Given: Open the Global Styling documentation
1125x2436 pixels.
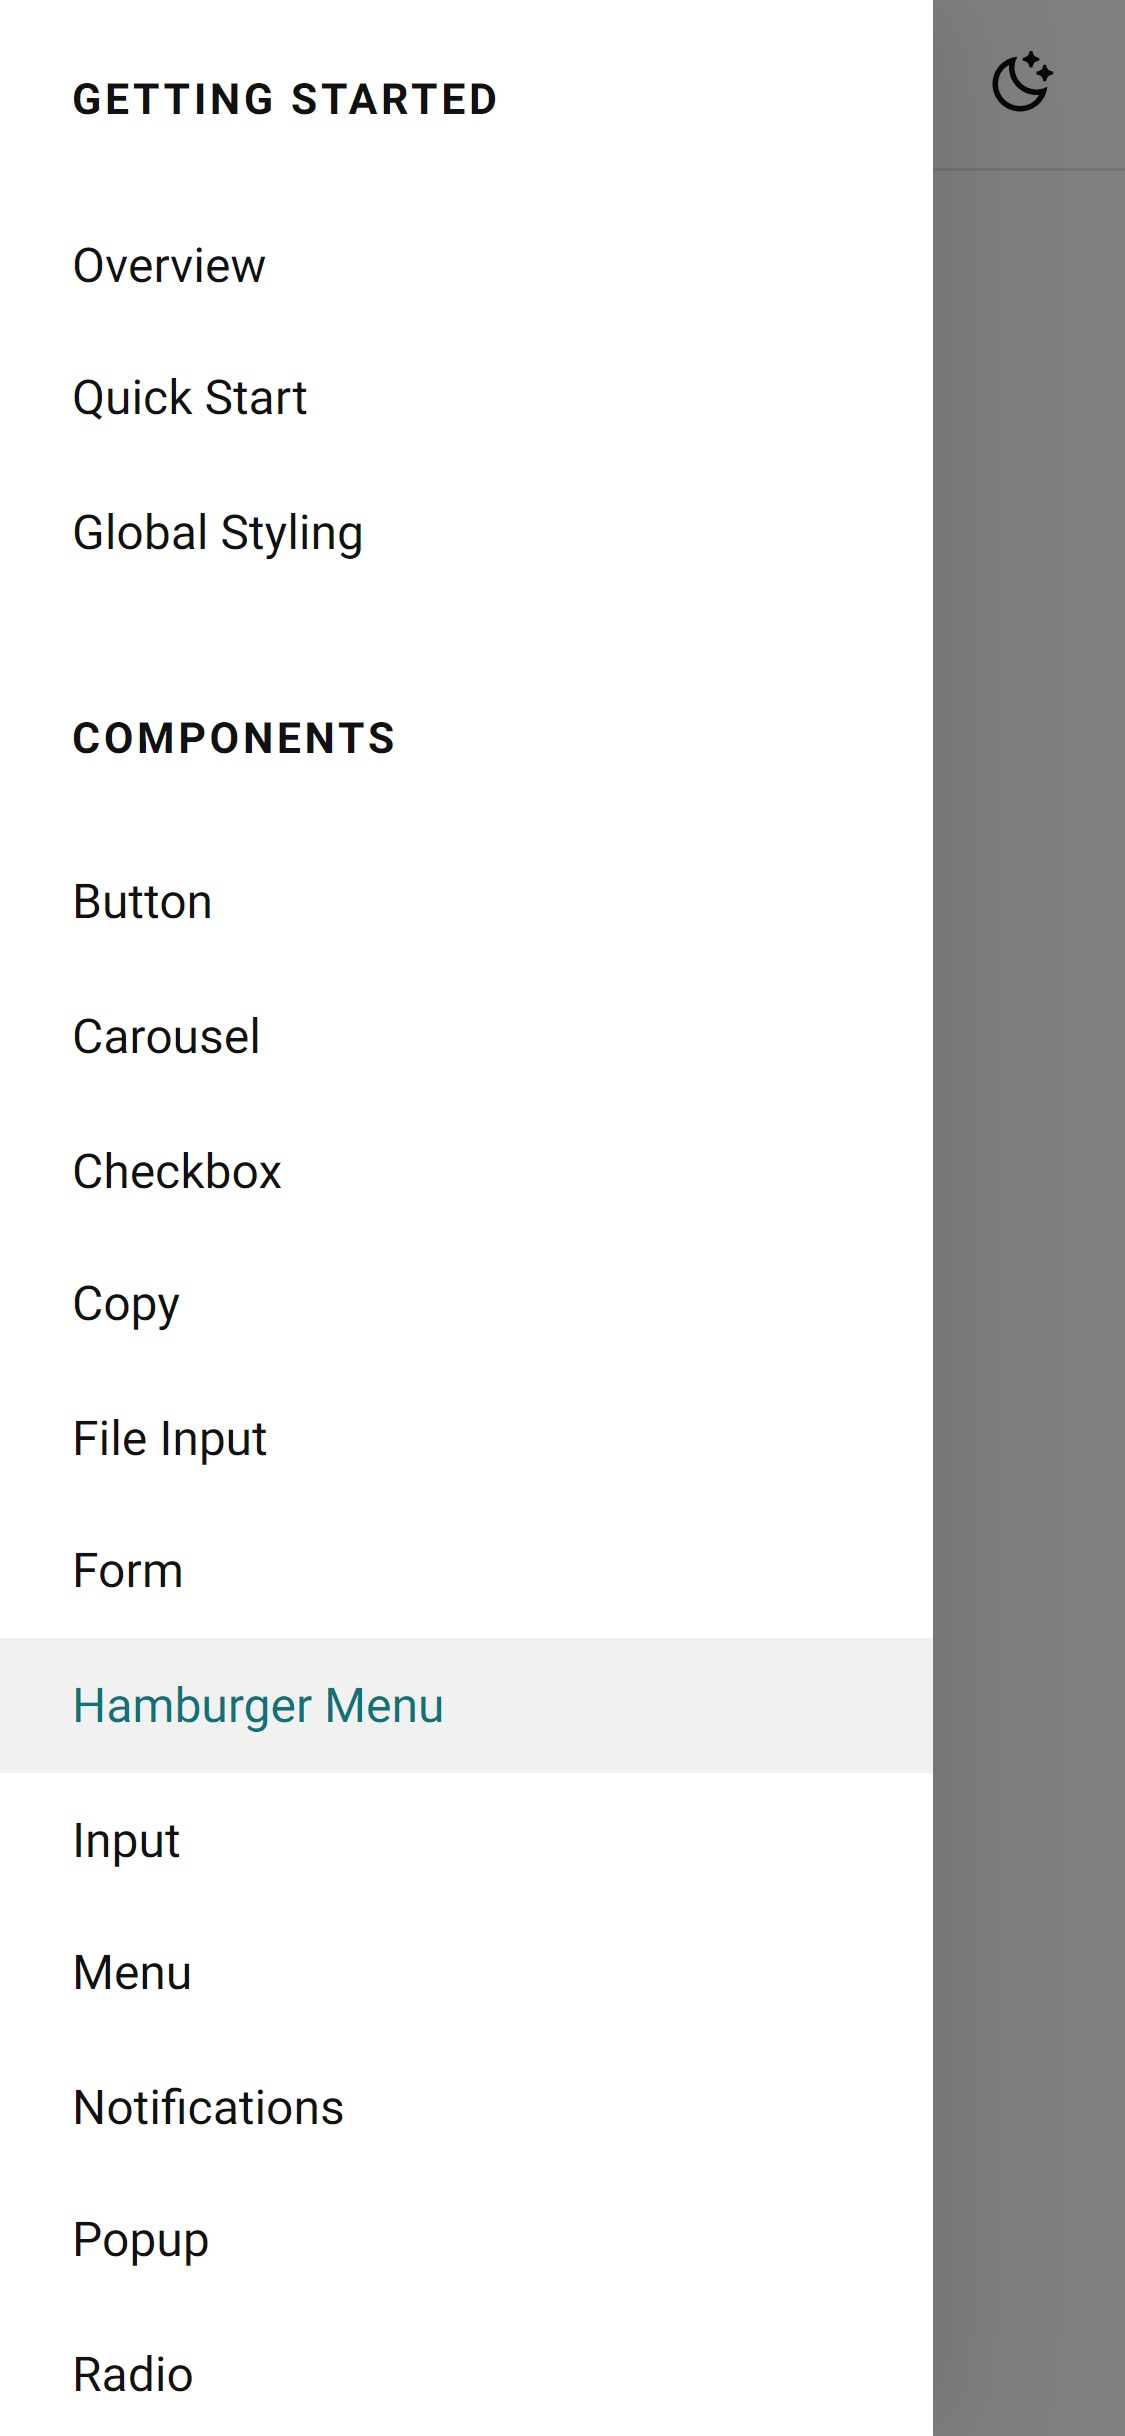Looking at the screenshot, I should coord(218,531).
